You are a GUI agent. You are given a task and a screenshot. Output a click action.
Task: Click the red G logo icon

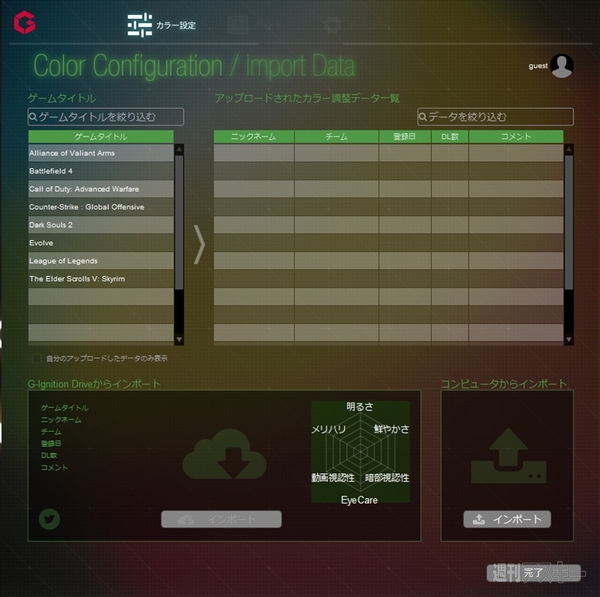[25, 22]
